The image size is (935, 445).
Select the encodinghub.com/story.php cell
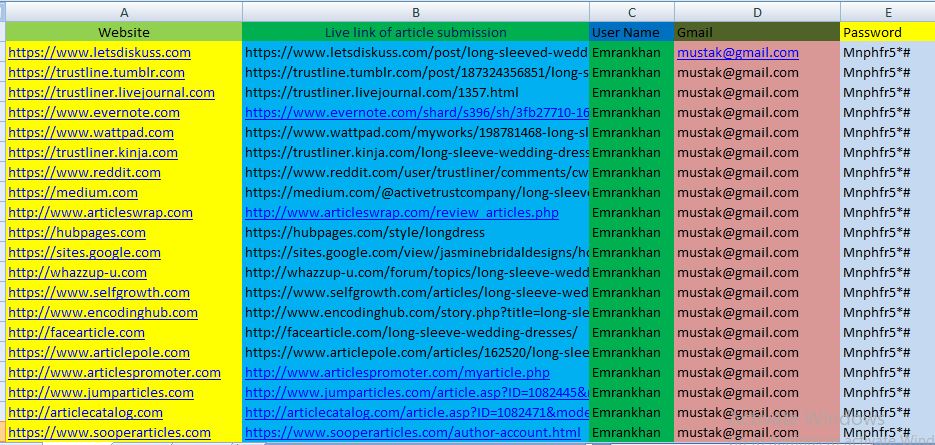[x=416, y=313]
